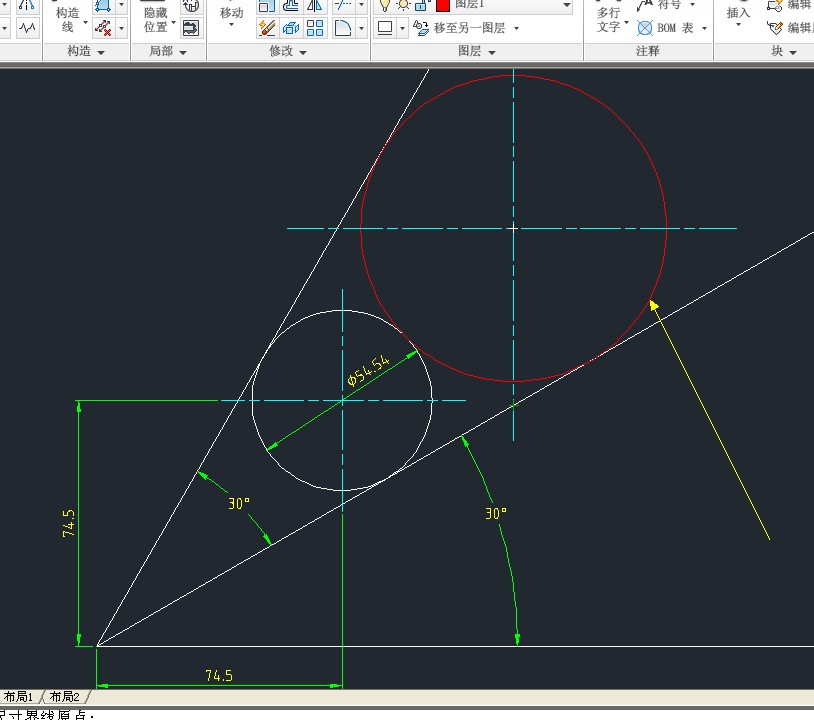Viewport: 814px width, 720px height.
Task: Open dropdown next to delete construction lines icon
Action: (x=121, y=28)
